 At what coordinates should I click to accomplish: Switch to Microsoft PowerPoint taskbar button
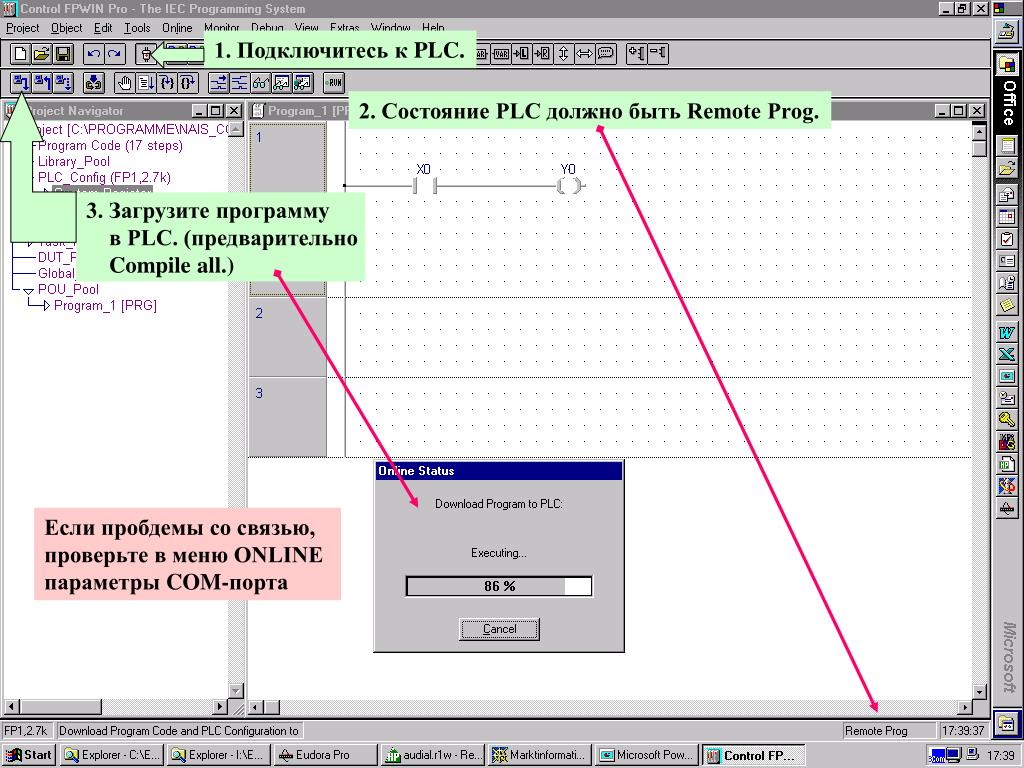click(x=647, y=755)
